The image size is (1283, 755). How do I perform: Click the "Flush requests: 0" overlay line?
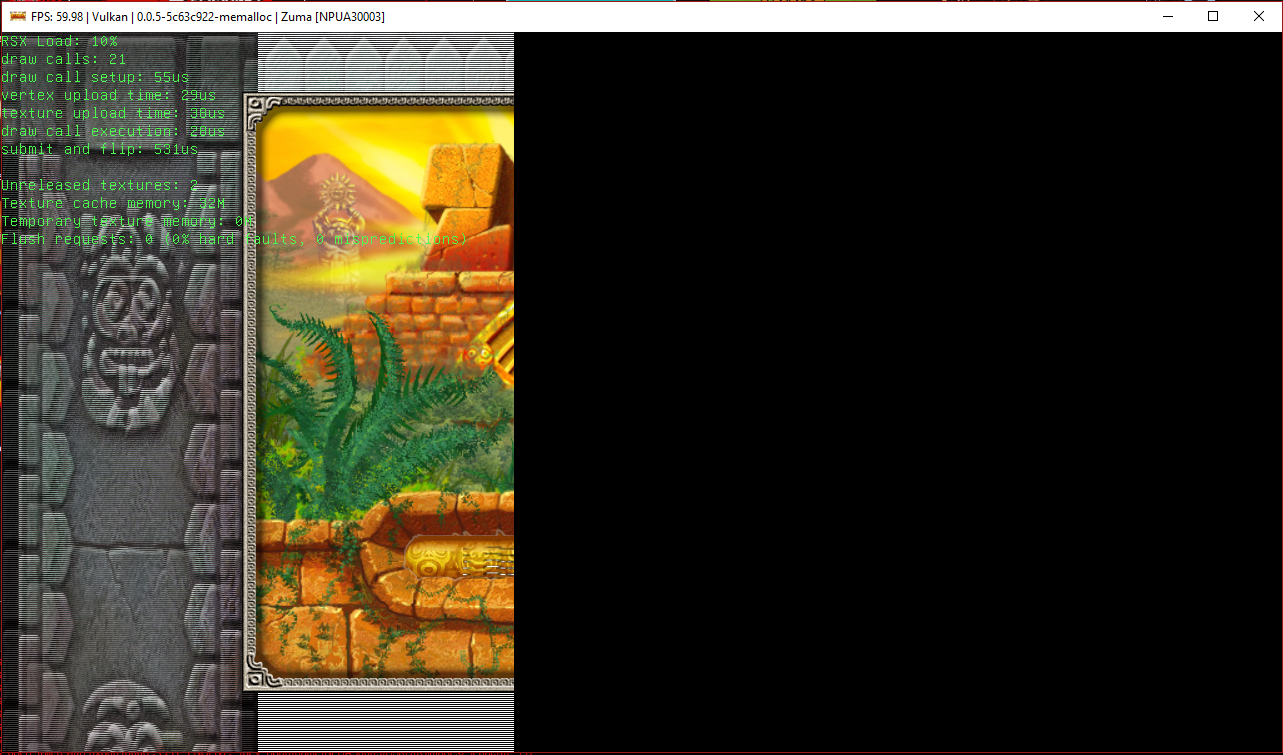234,239
